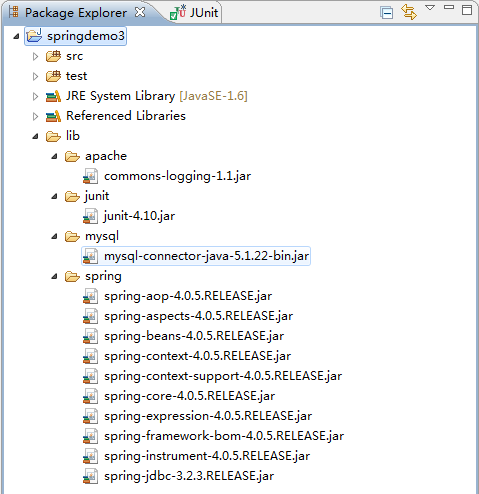Click the spring-jdbc jar file icon

[x=90, y=476]
